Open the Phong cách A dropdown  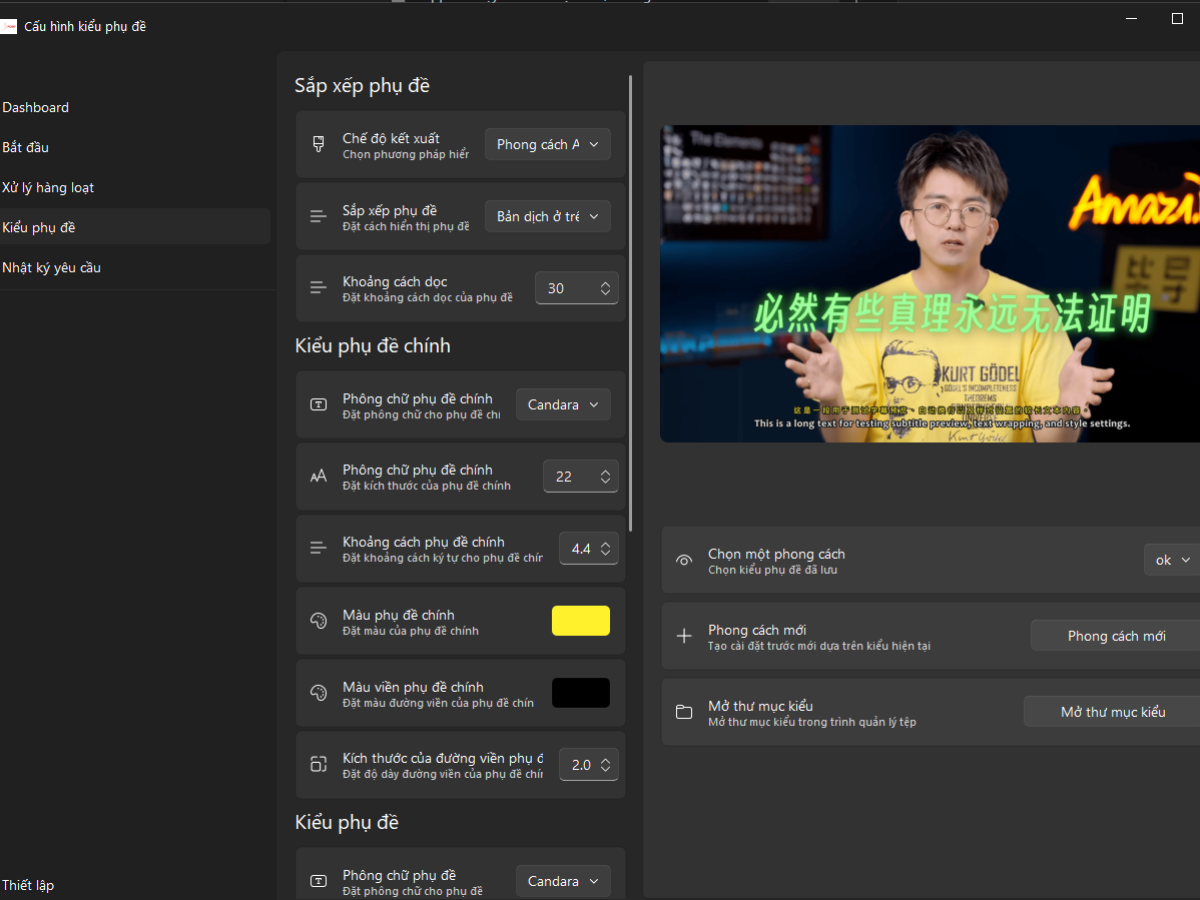(x=547, y=144)
